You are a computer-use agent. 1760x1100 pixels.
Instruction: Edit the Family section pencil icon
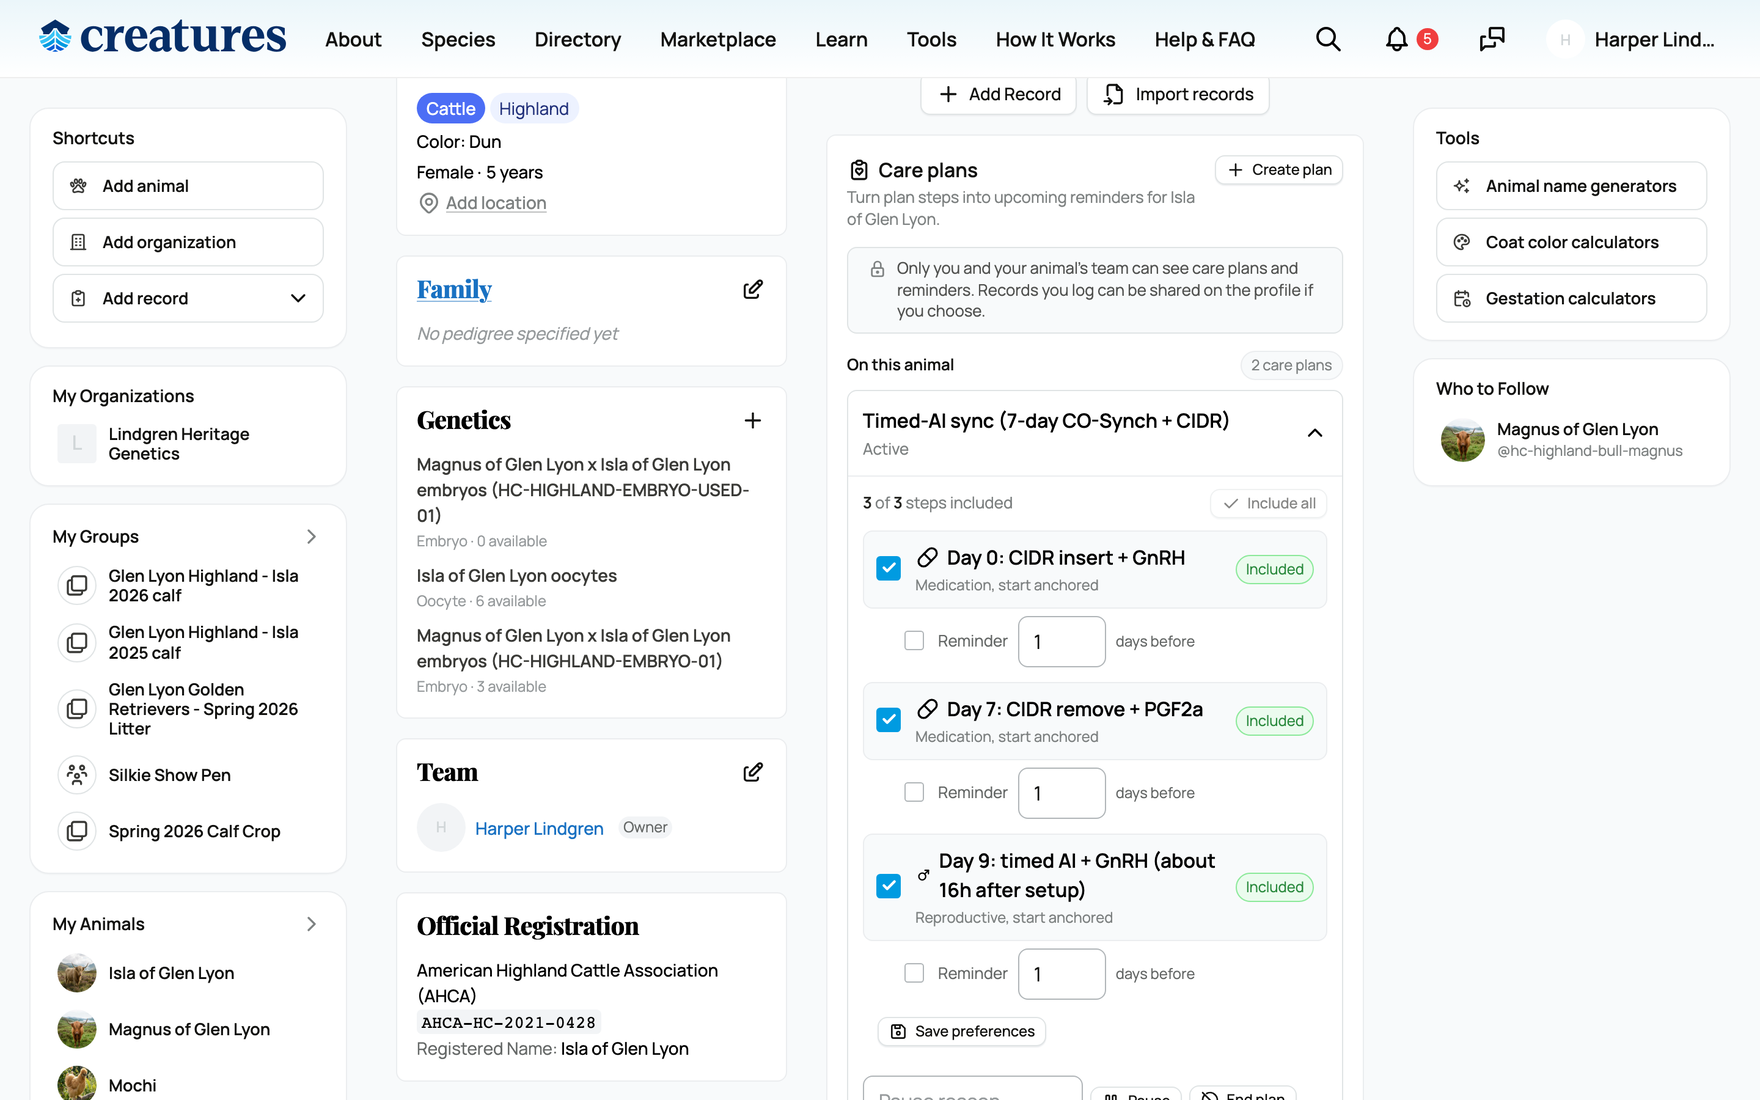753,289
